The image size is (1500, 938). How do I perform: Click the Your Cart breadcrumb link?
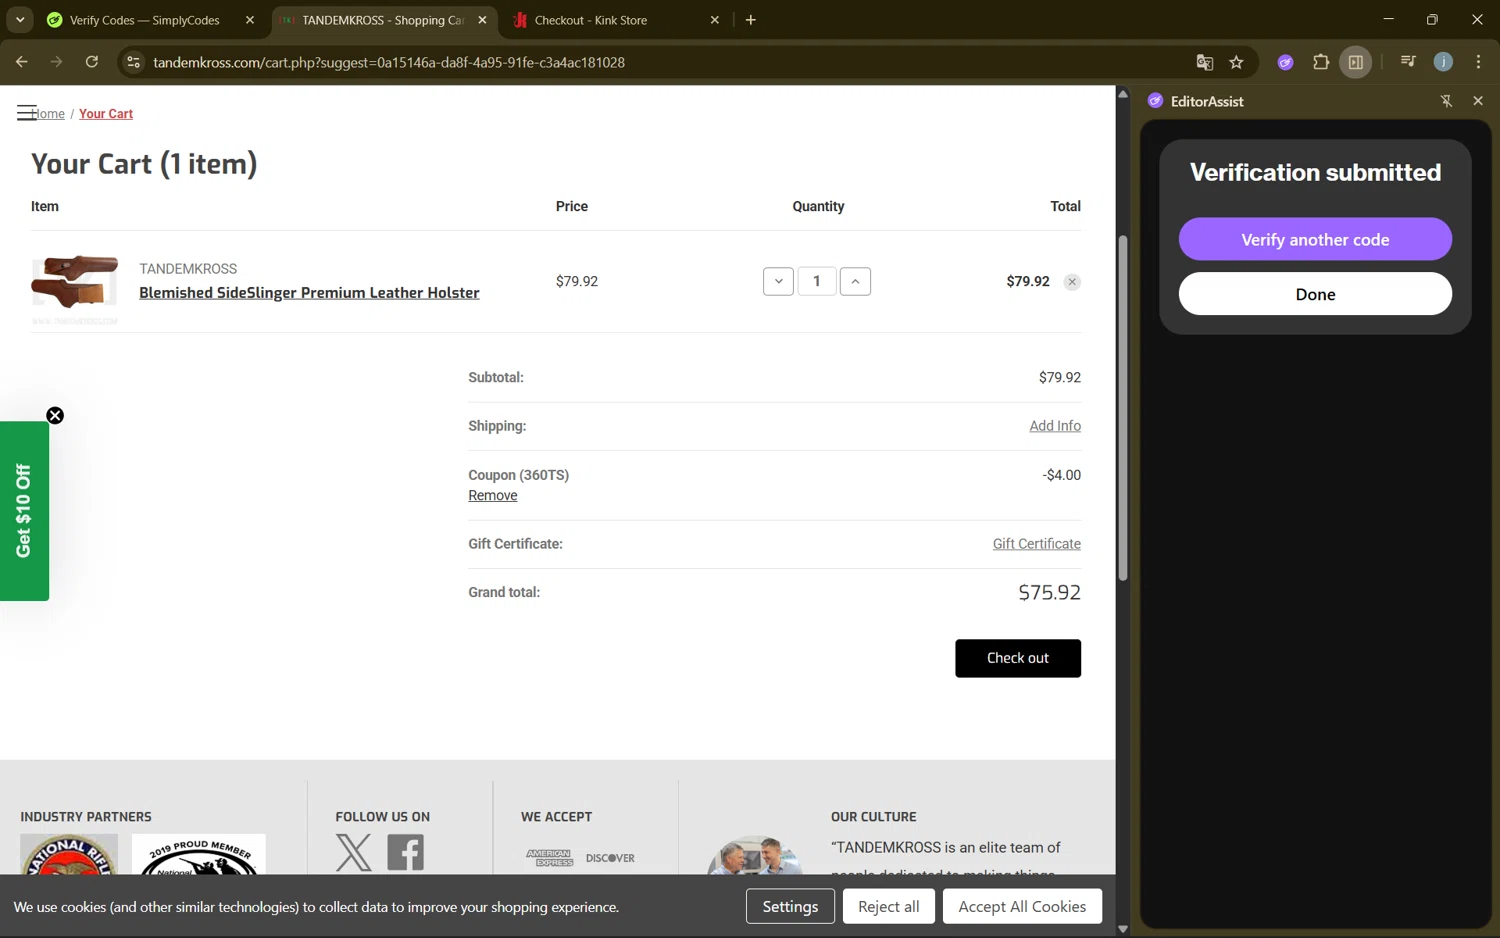pyautogui.click(x=106, y=114)
